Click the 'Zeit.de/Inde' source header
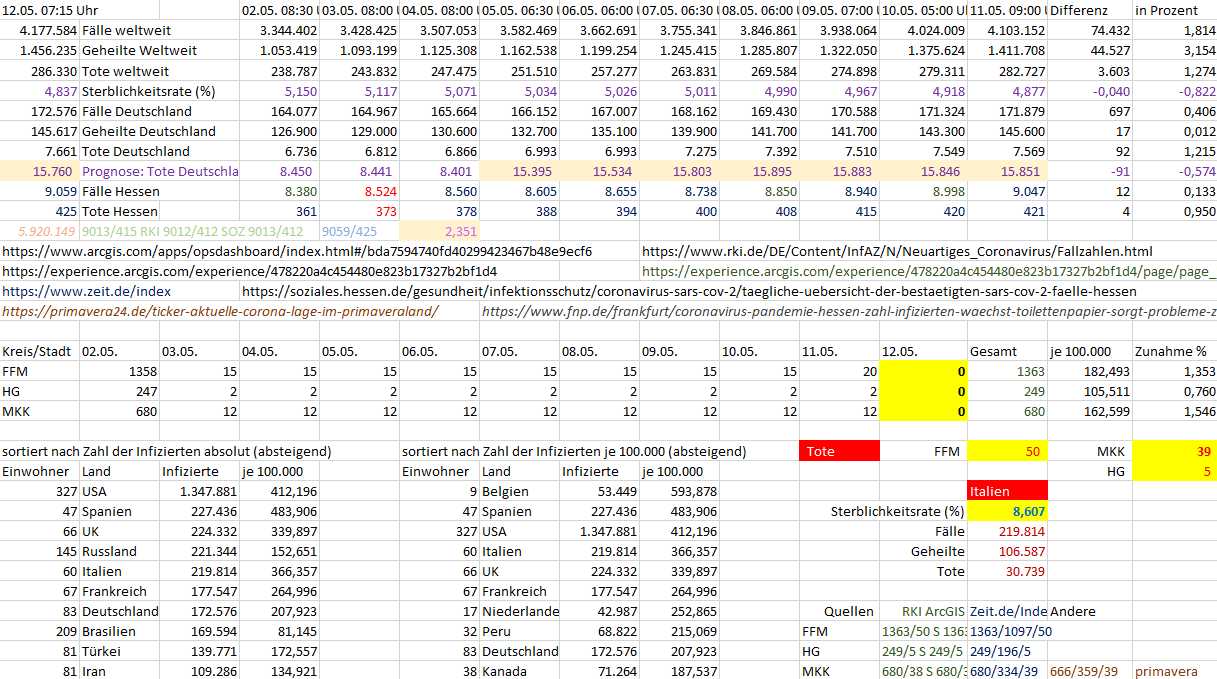Image resolution: width=1217 pixels, height=679 pixels. [x=1009, y=611]
